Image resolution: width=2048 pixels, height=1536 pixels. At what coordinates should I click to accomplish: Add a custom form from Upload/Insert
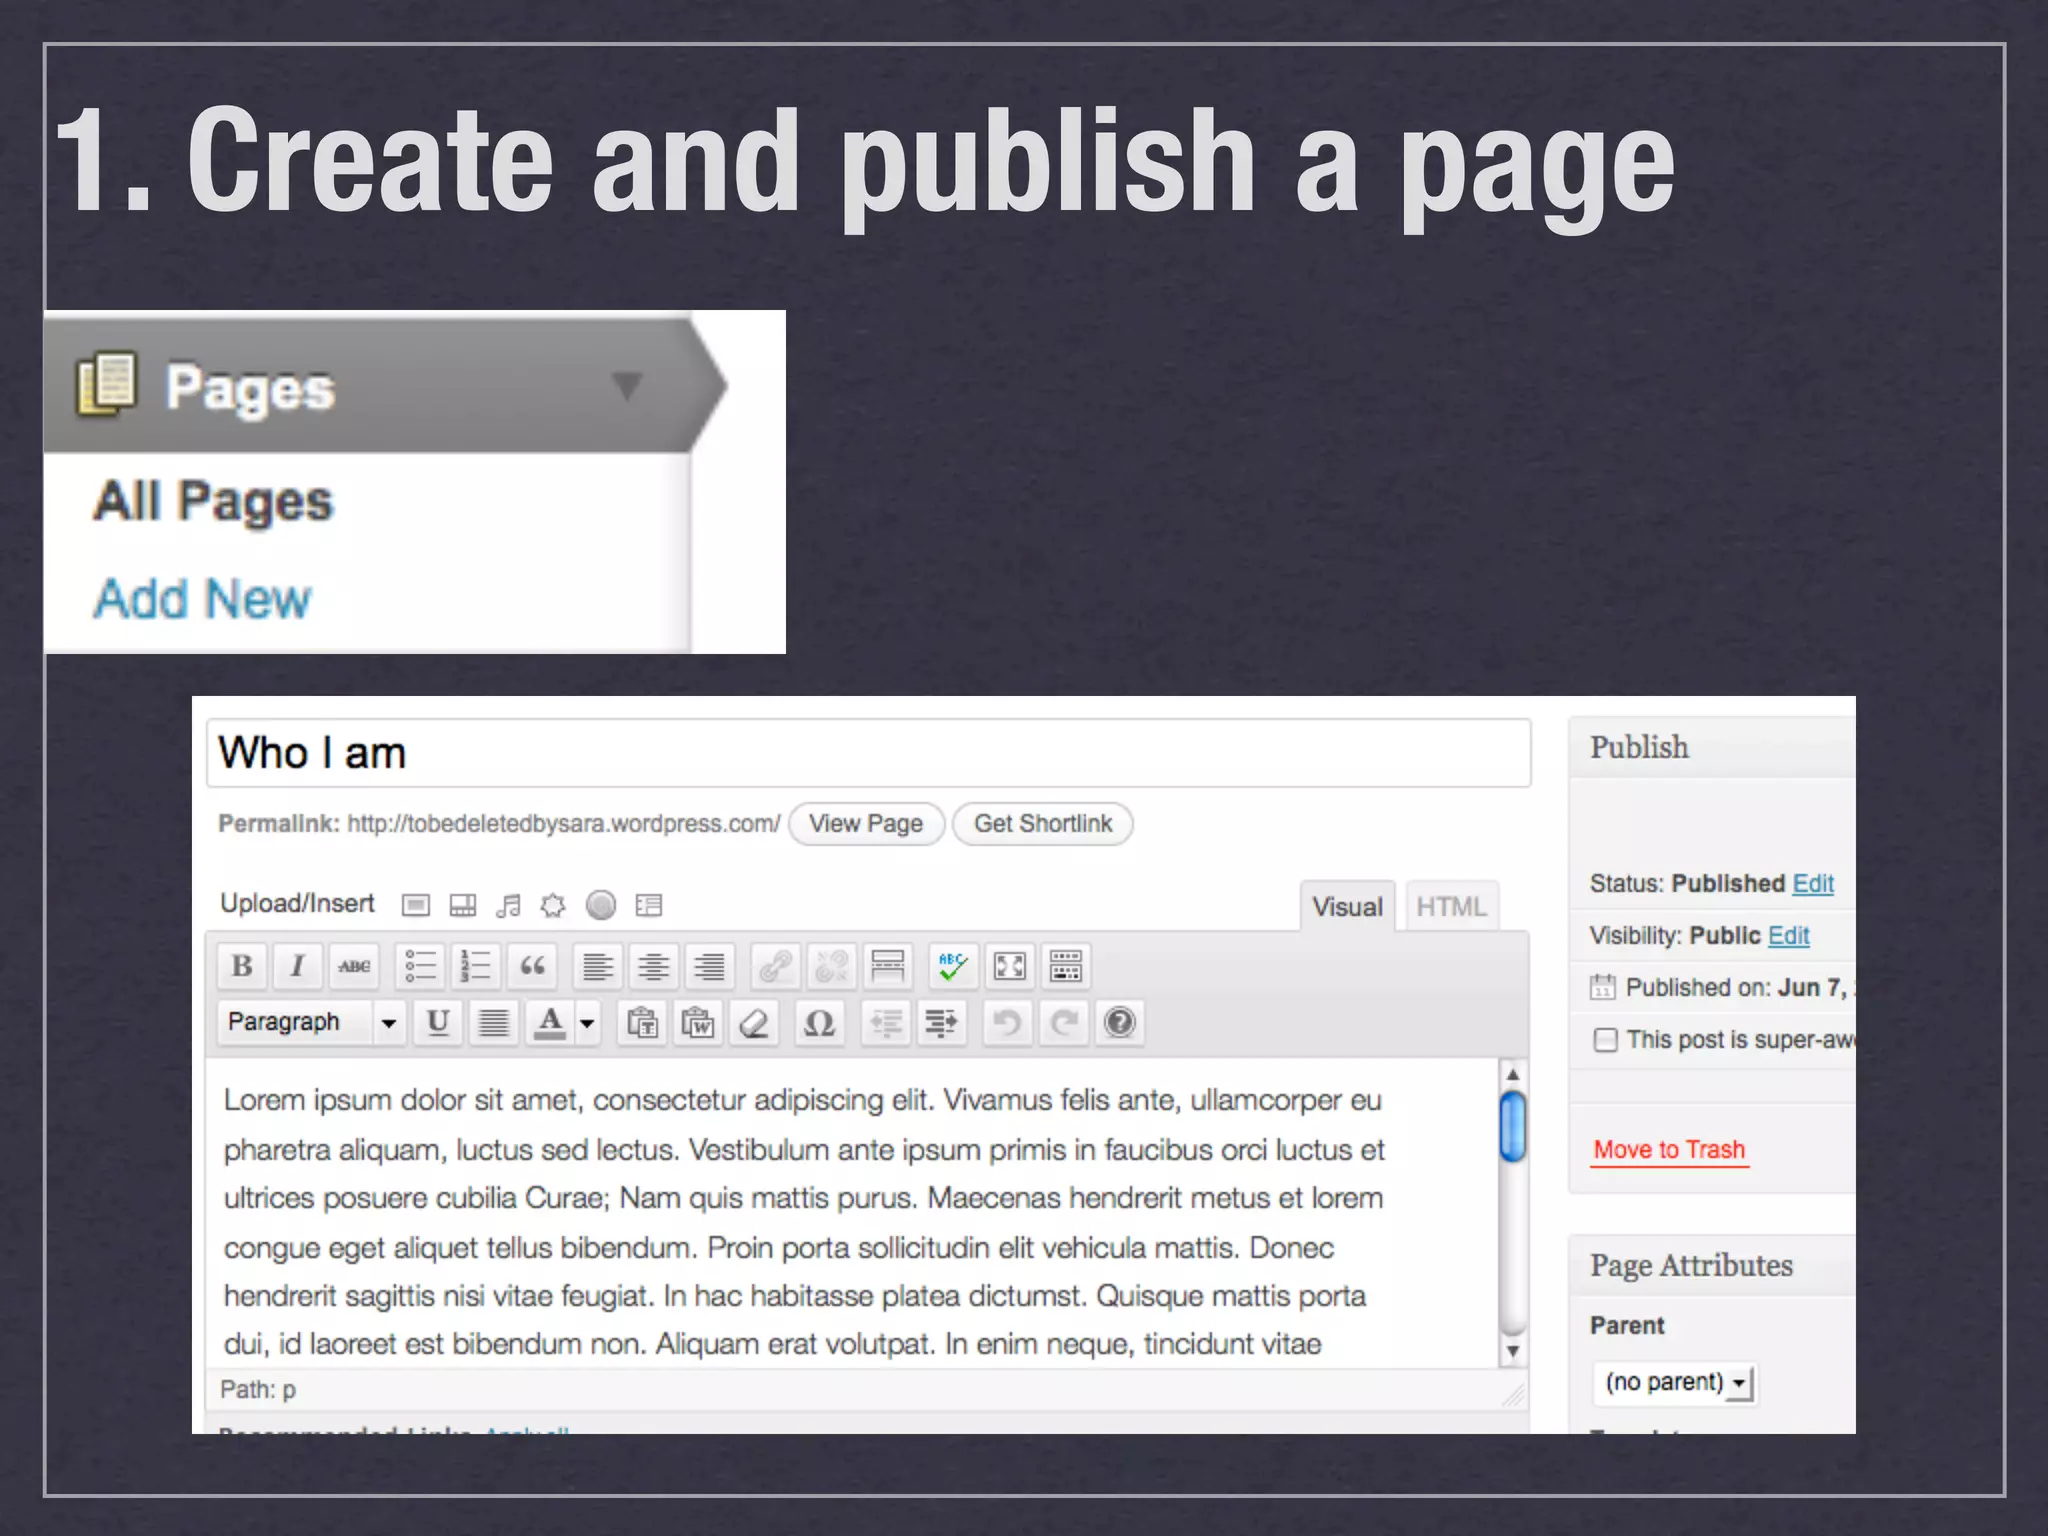[649, 905]
